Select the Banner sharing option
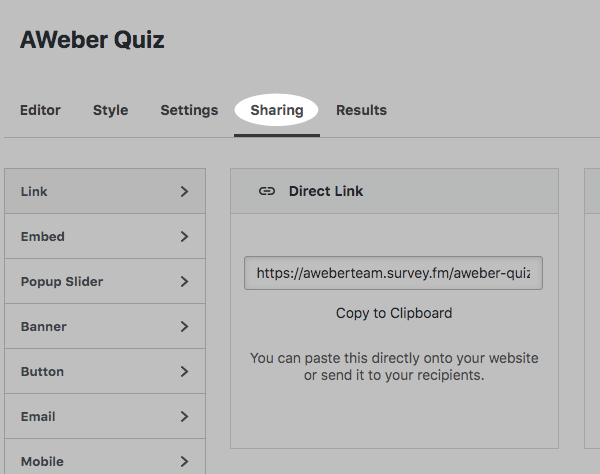The width and height of the screenshot is (600, 474). [43, 327]
